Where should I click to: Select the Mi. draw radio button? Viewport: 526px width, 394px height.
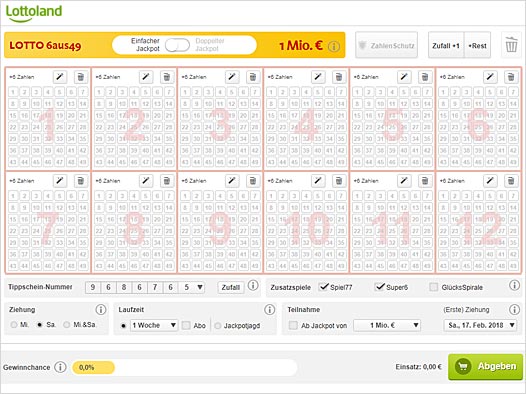coord(14,325)
